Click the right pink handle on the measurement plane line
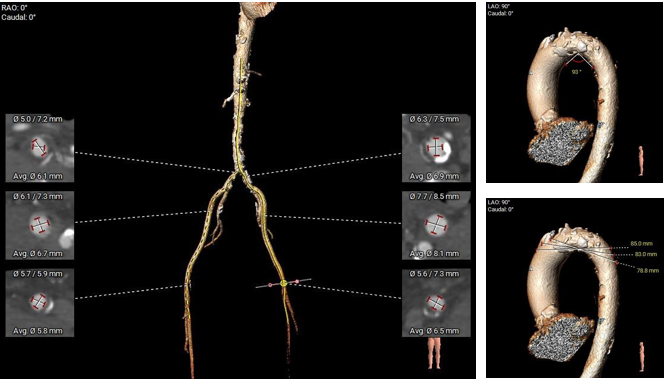The height and width of the screenshot is (379, 667). pos(297,281)
